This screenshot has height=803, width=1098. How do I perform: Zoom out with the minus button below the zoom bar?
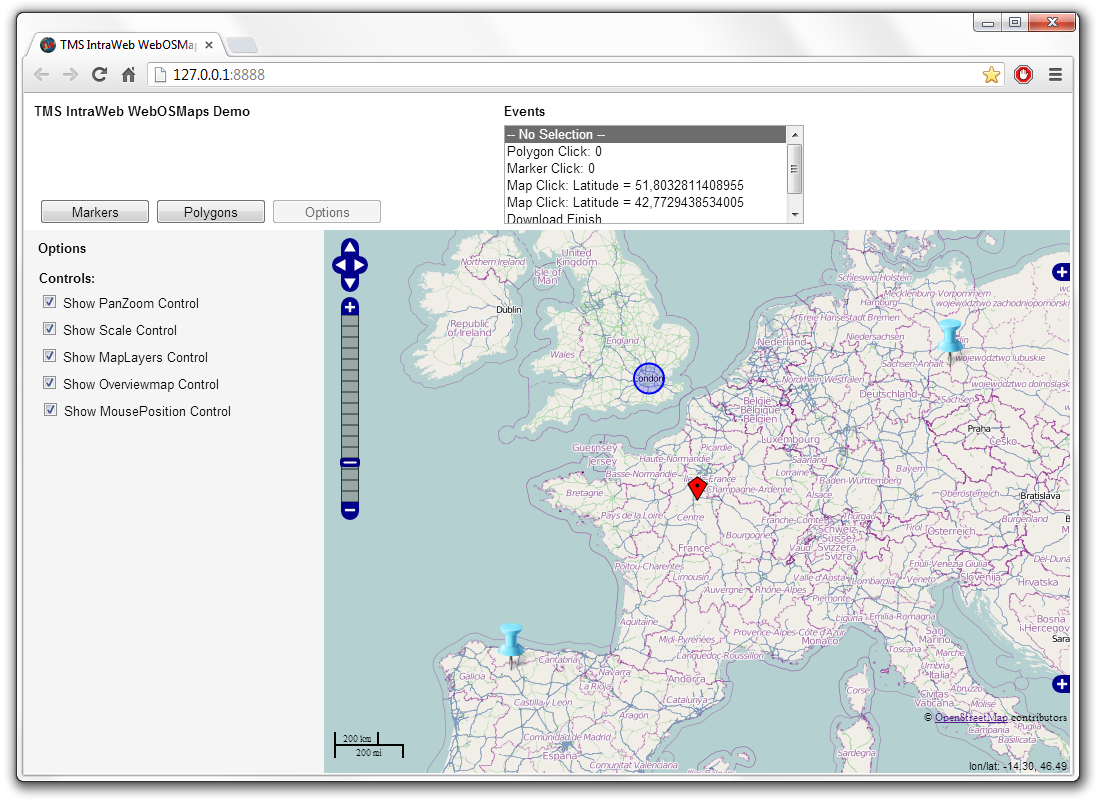pyautogui.click(x=349, y=510)
